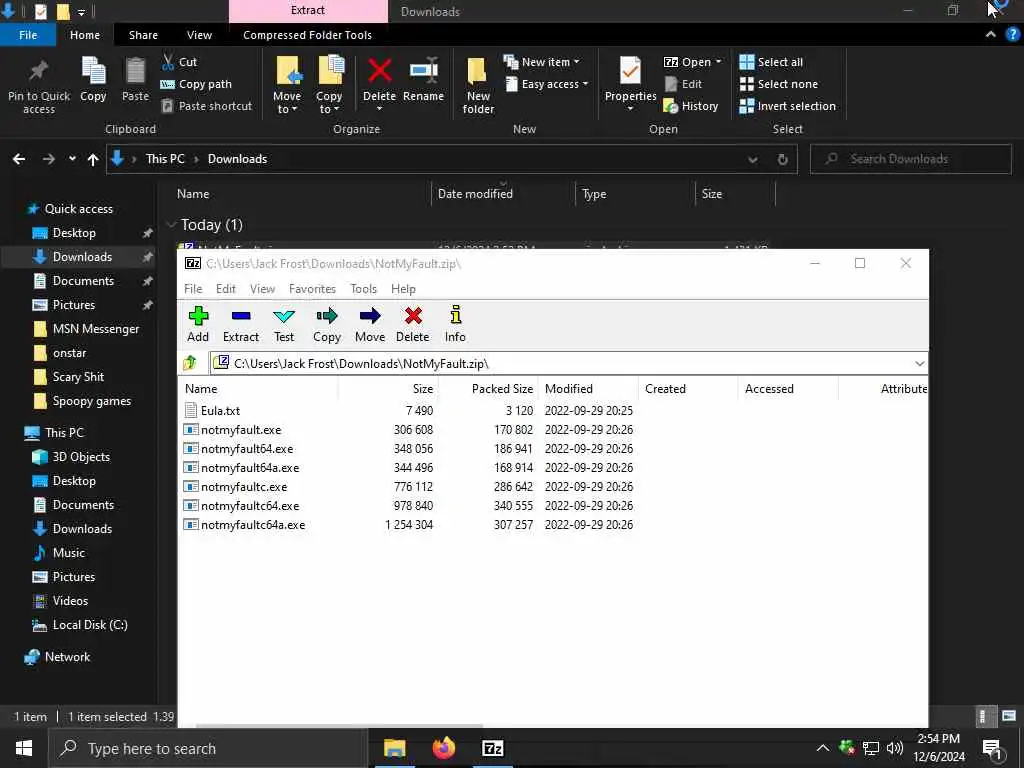Click the red Delete button in Explorer ribbon

click(x=379, y=84)
